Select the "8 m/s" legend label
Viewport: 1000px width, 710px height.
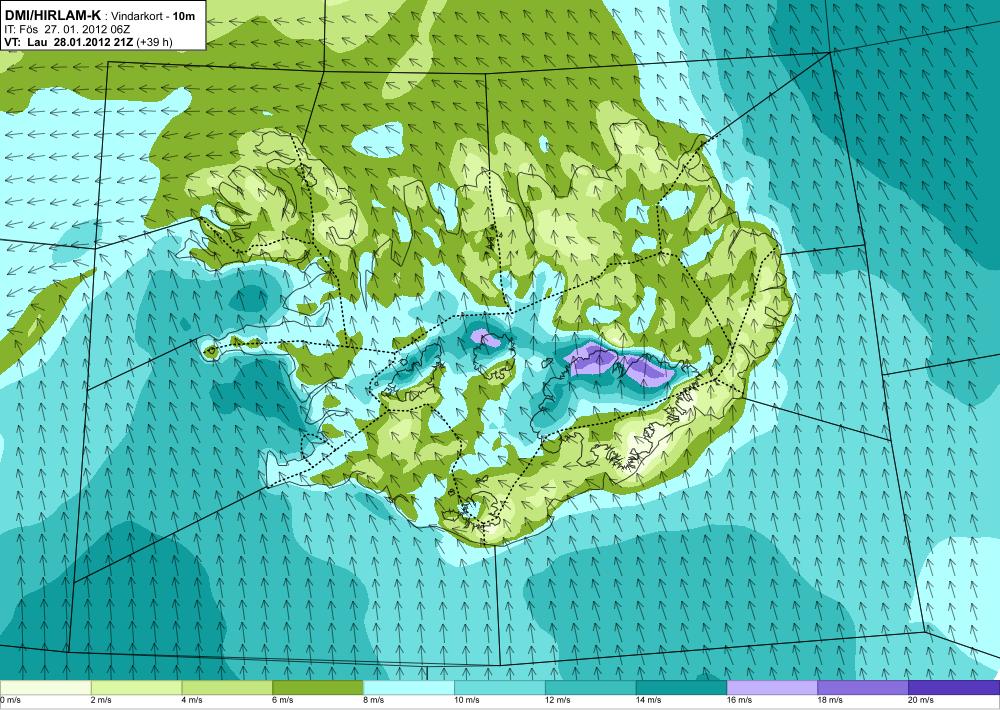[x=374, y=700]
